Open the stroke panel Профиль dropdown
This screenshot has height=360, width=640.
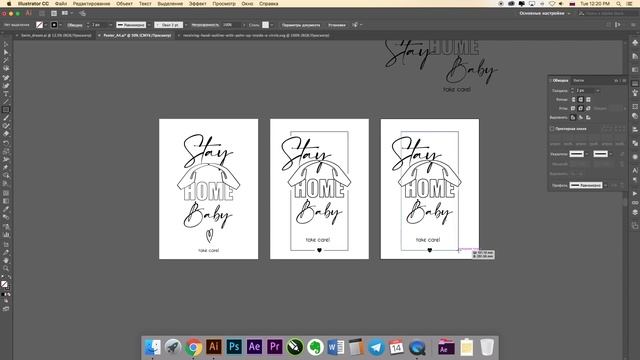[606, 185]
